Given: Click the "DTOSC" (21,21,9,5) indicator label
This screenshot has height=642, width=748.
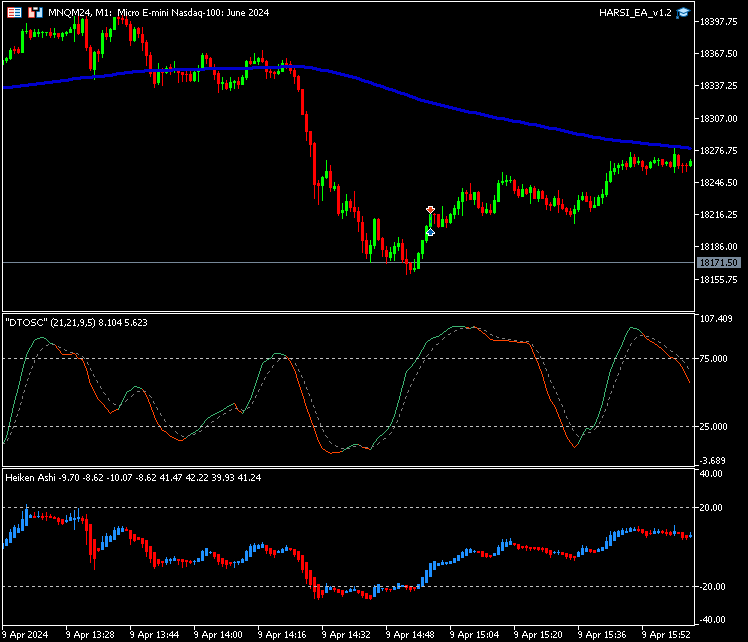Looking at the screenshot, I should (x=76, y=323).
